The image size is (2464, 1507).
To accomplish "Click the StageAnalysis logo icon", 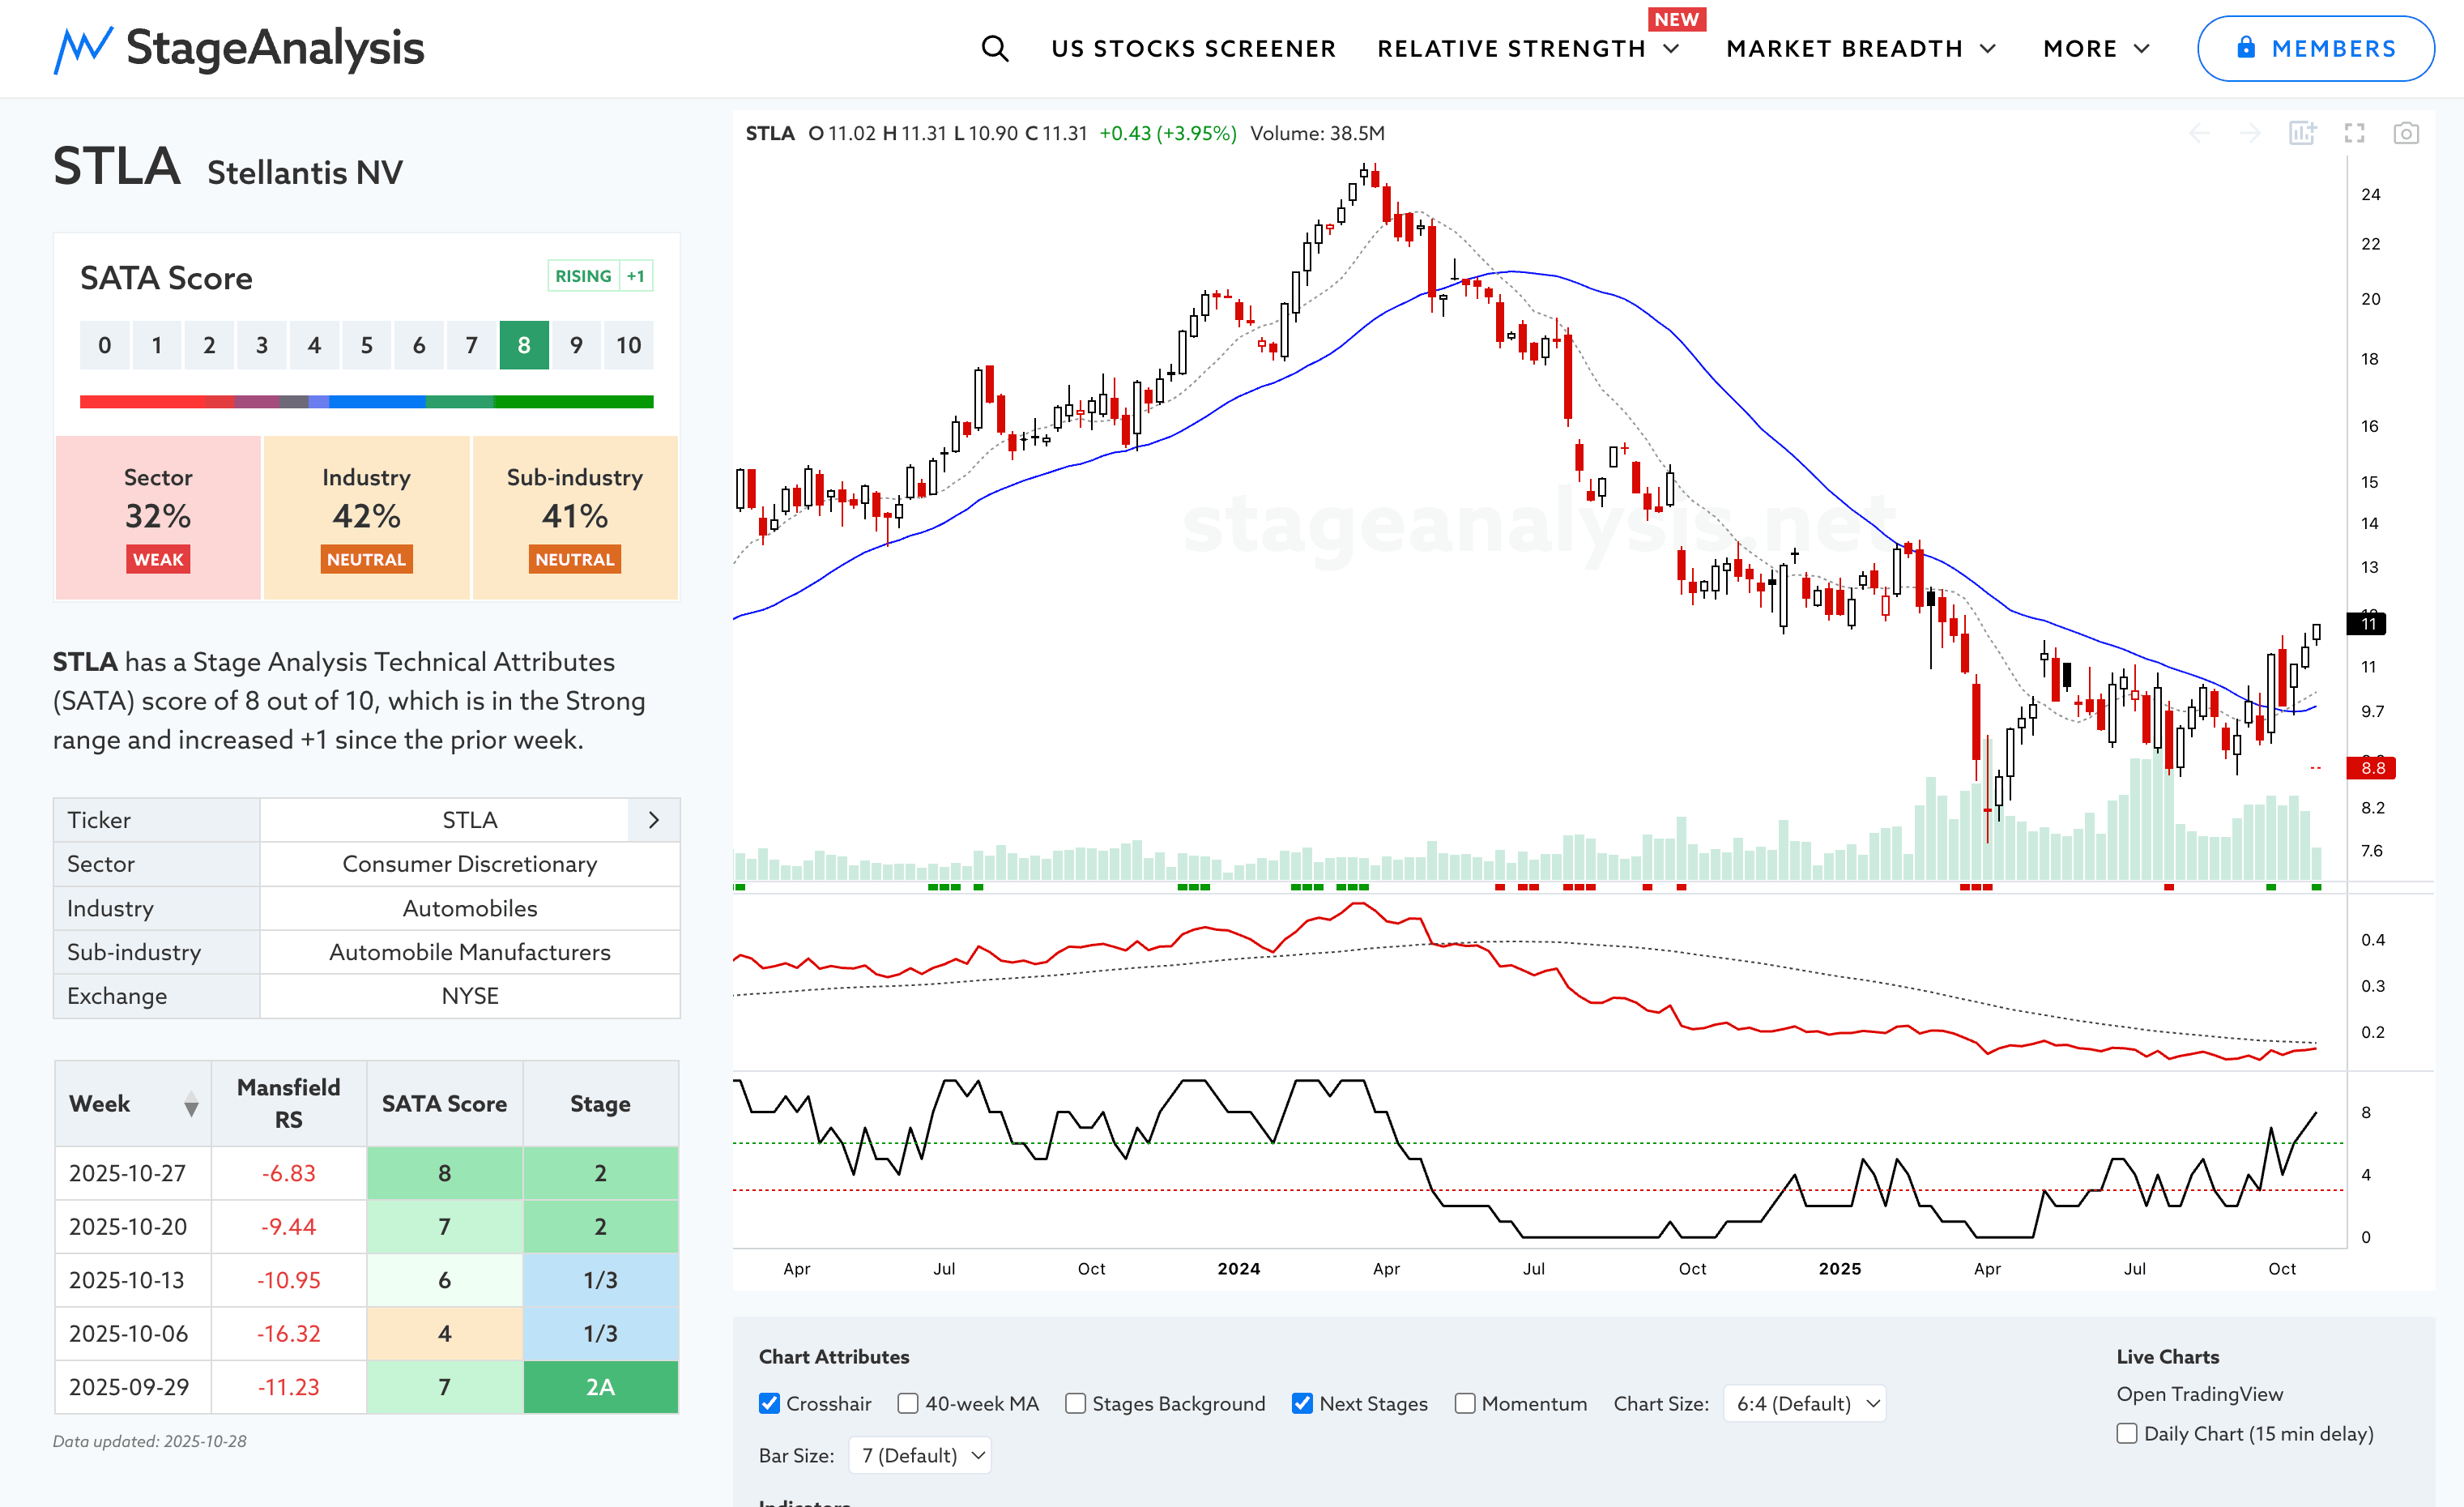I will [83, 48].
